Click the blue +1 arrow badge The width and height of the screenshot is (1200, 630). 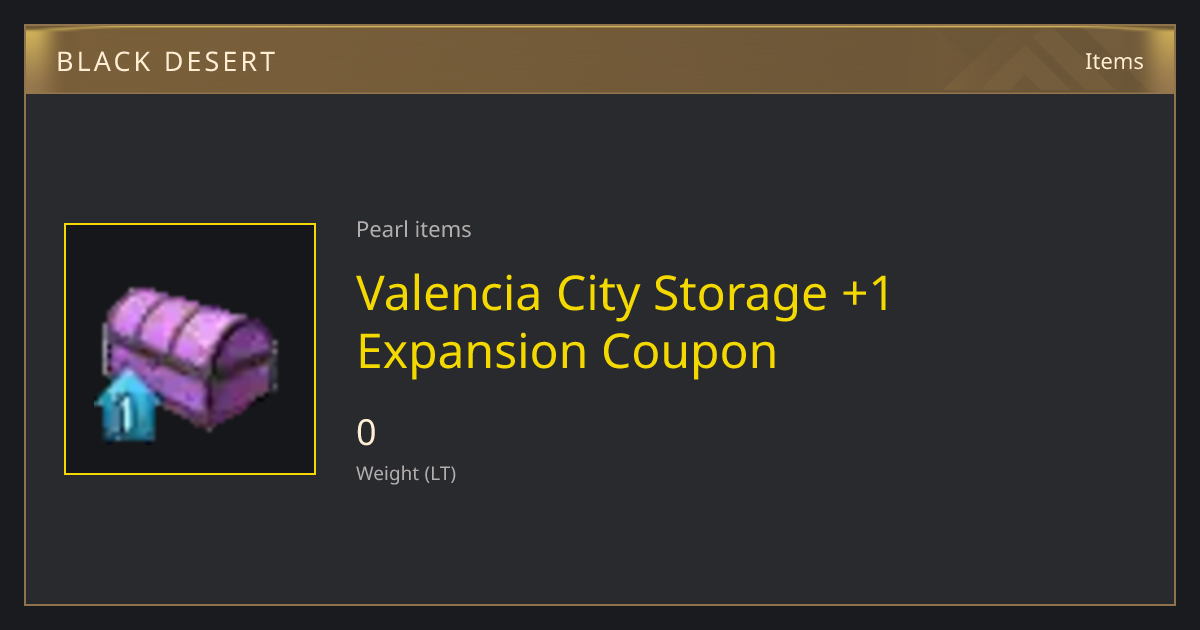tap(126, 406)
